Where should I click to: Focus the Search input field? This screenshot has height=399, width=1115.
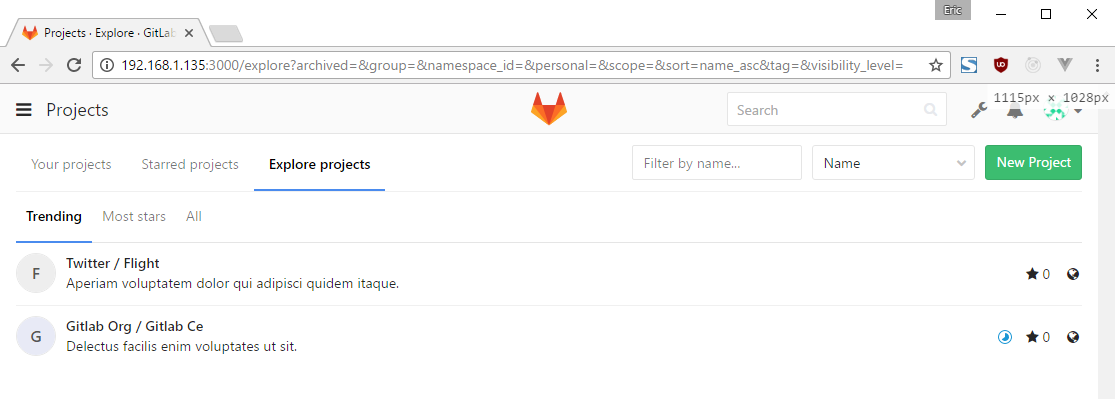tap(837, 110)
